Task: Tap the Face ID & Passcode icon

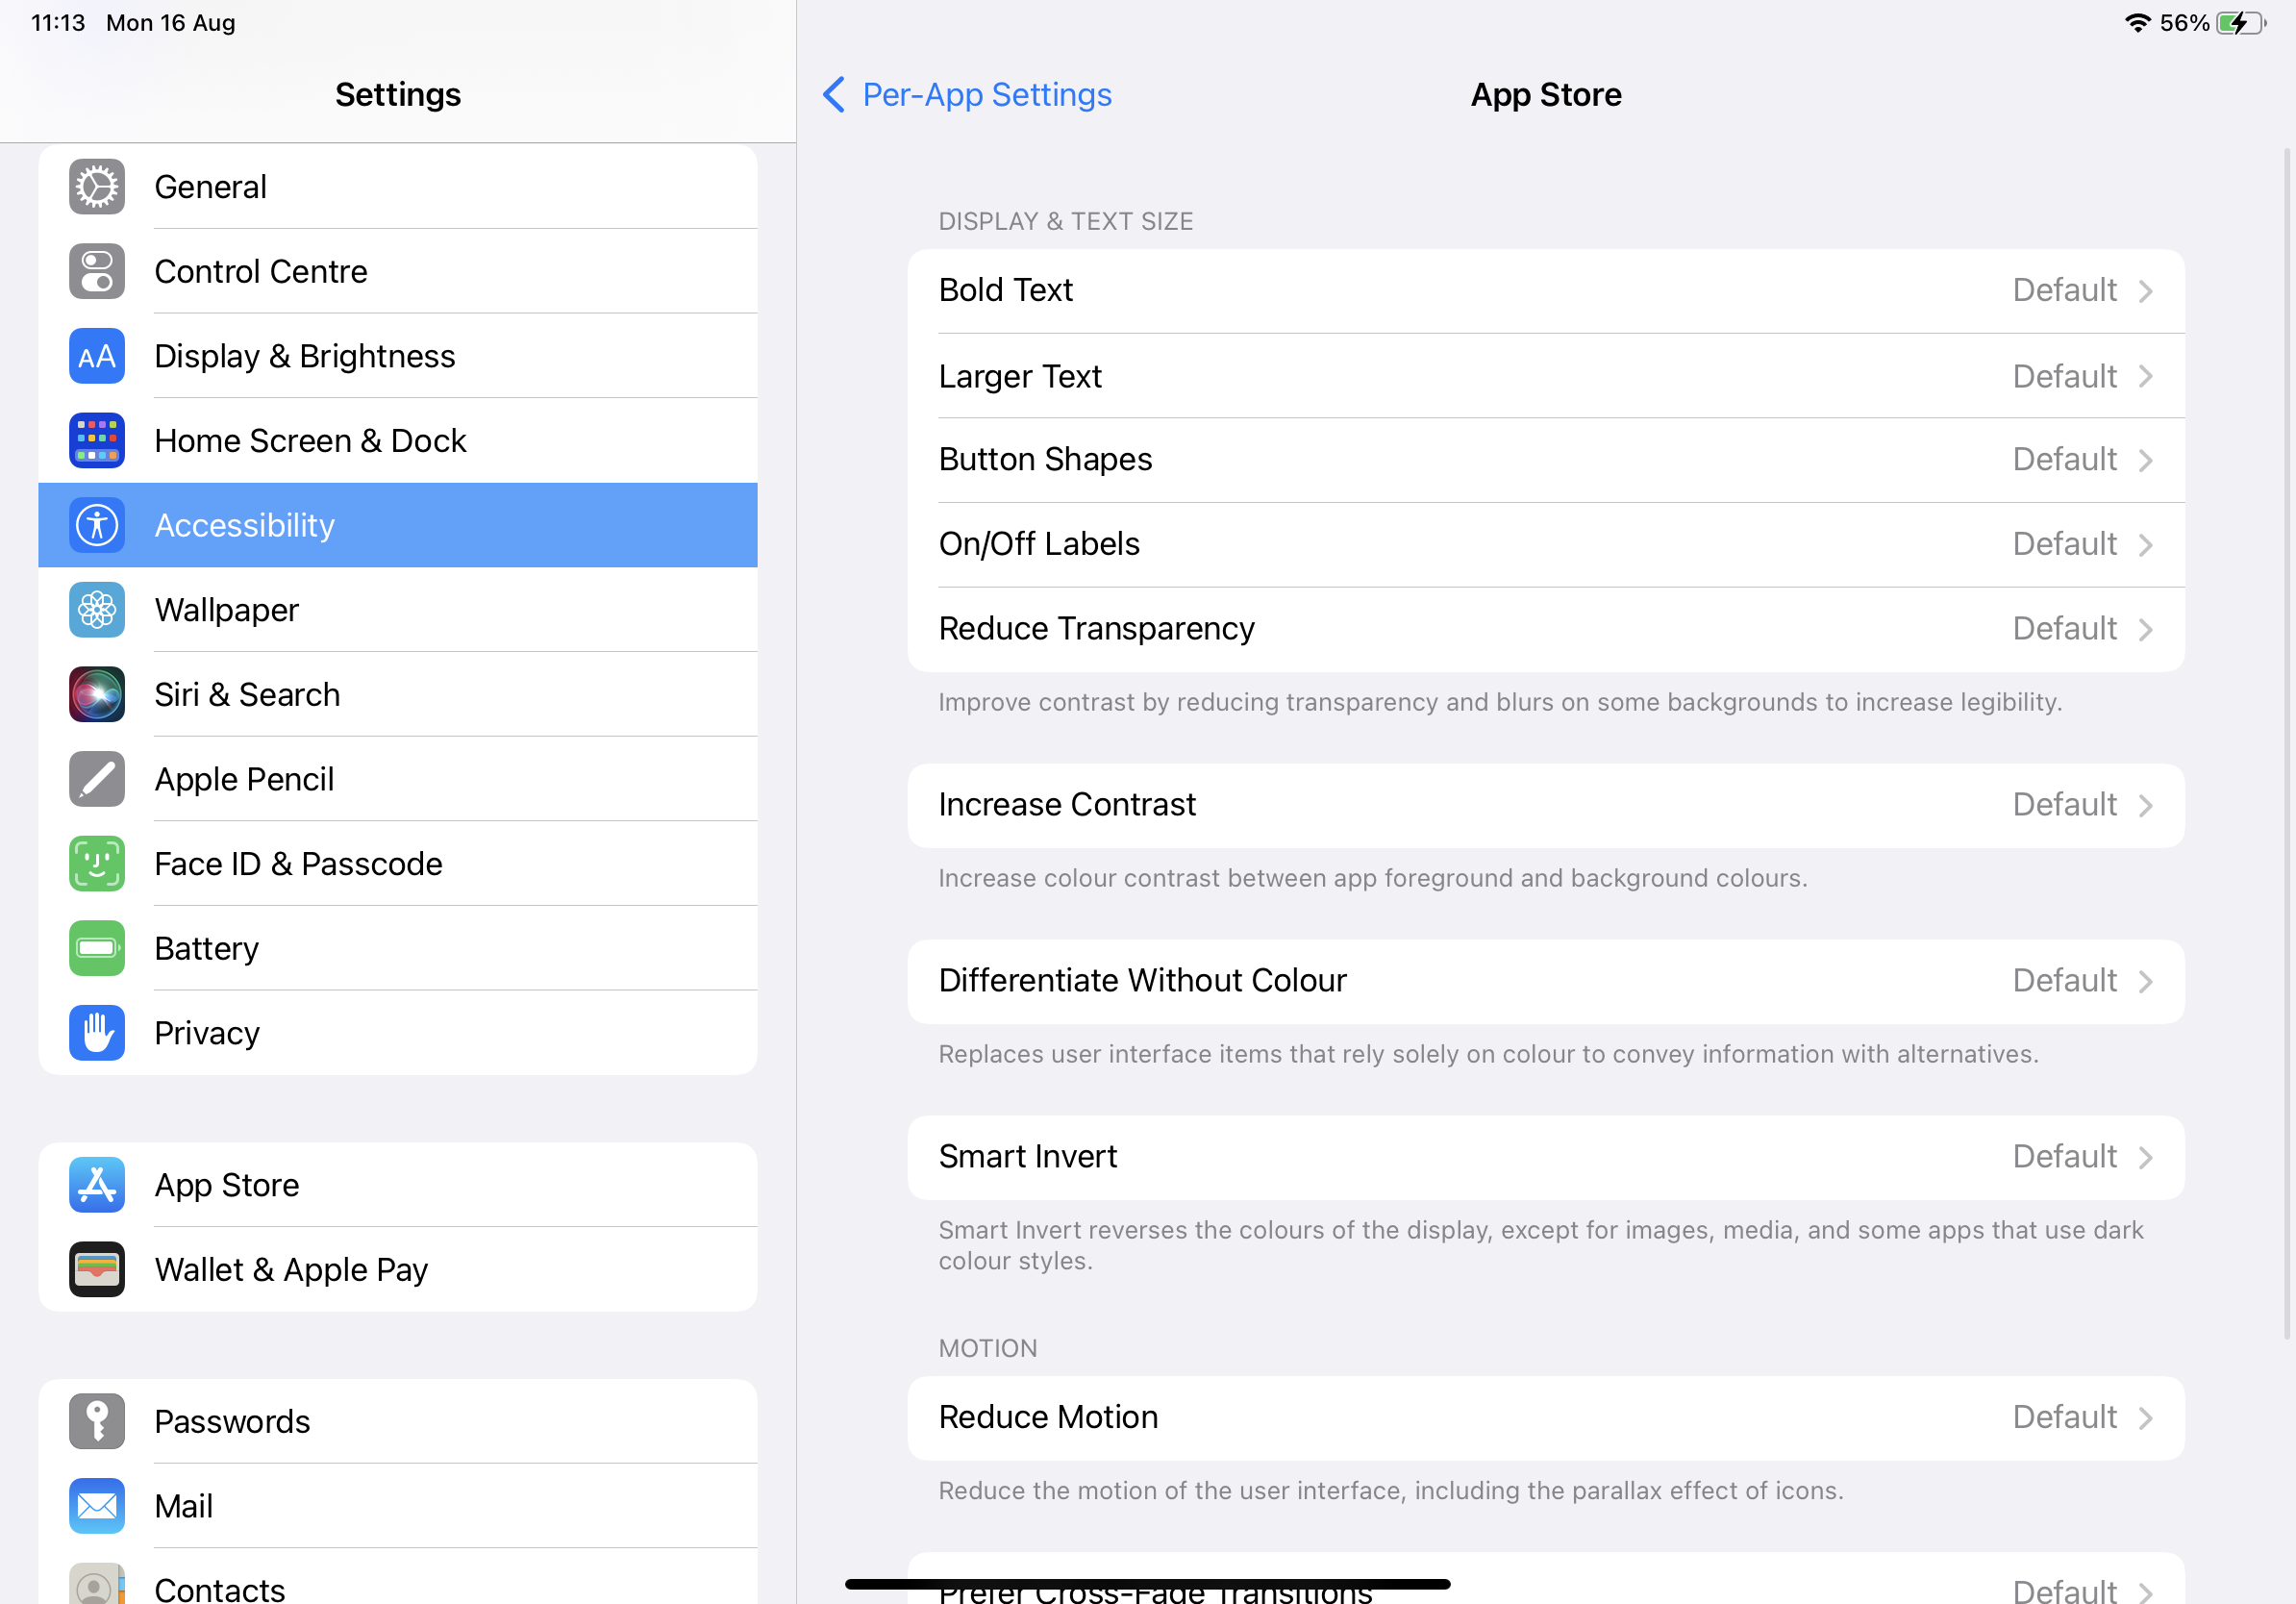Action: pyautogui.click(x=97, y=864)
